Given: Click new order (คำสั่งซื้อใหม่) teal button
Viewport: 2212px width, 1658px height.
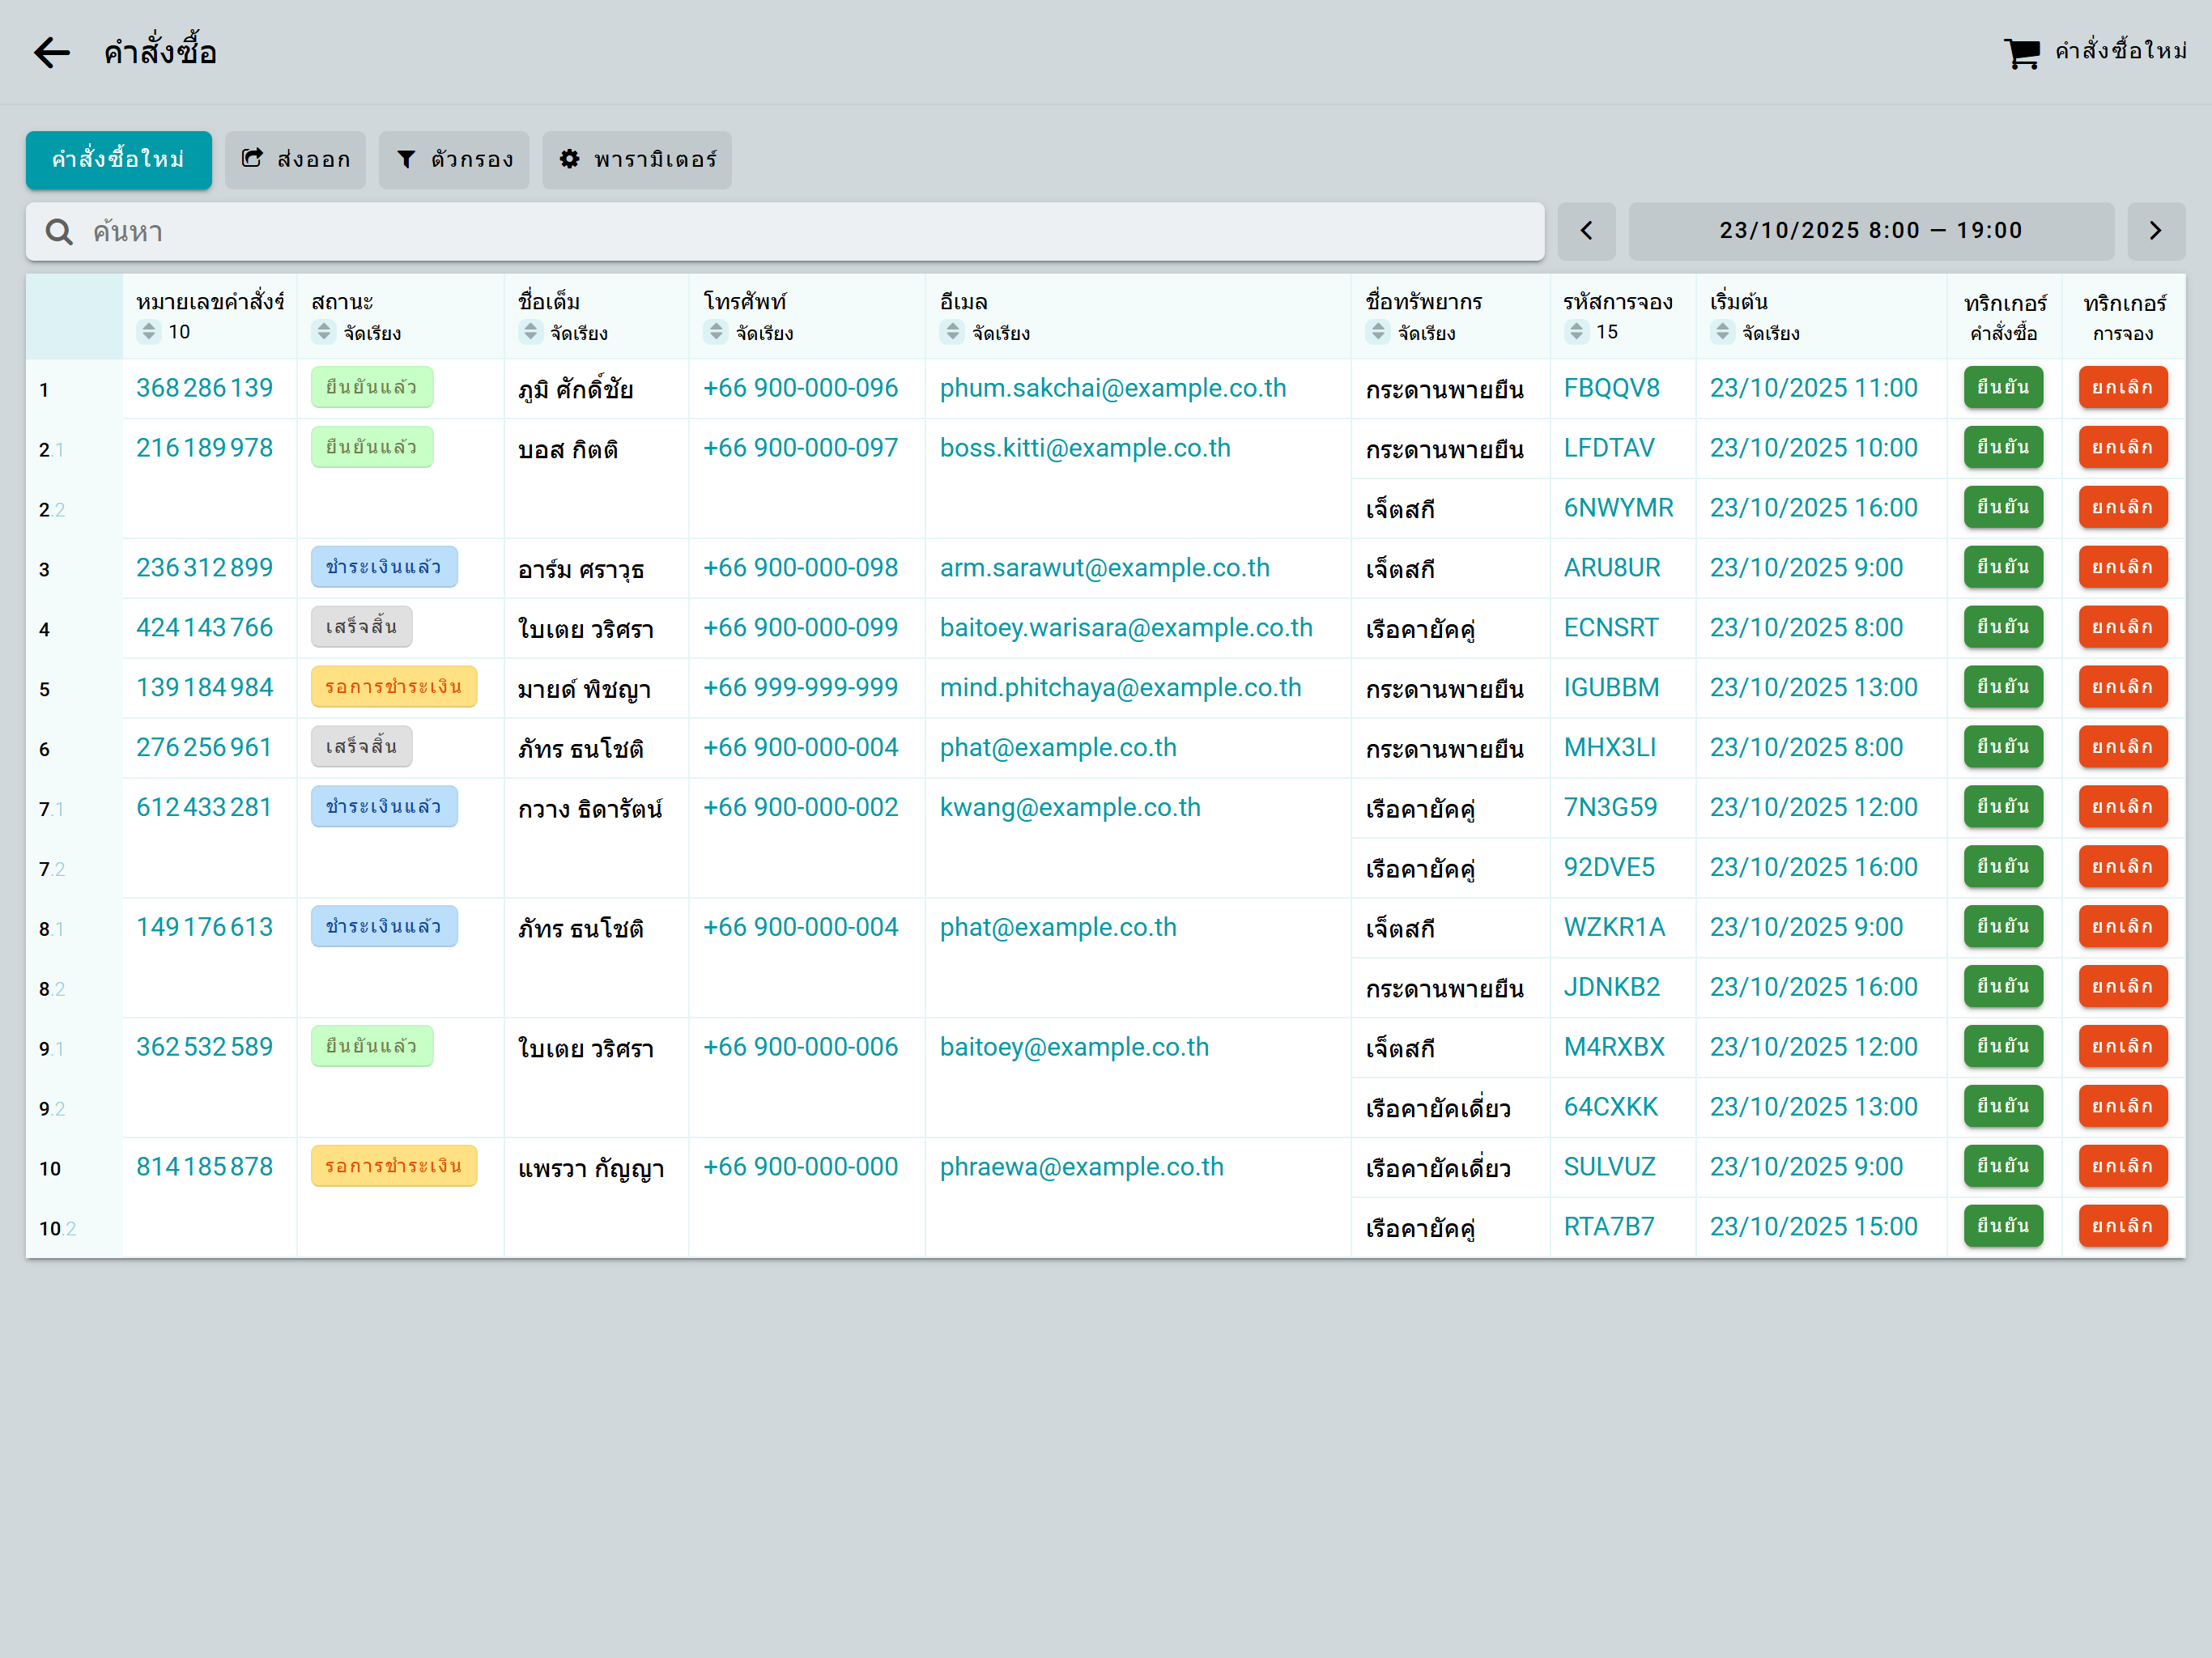Looking at the screenshot, I should (x=118, y=159).
